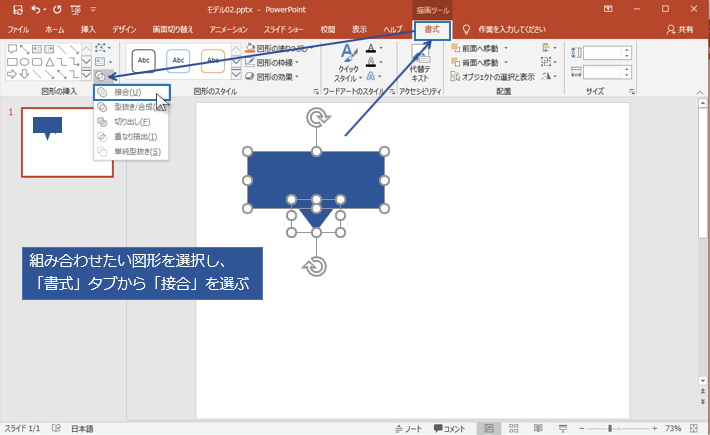Image resolution: width=710 pixels, height=435 pixels.
Task: Click the spell check icon in status bar
Action: pos(56,428)
